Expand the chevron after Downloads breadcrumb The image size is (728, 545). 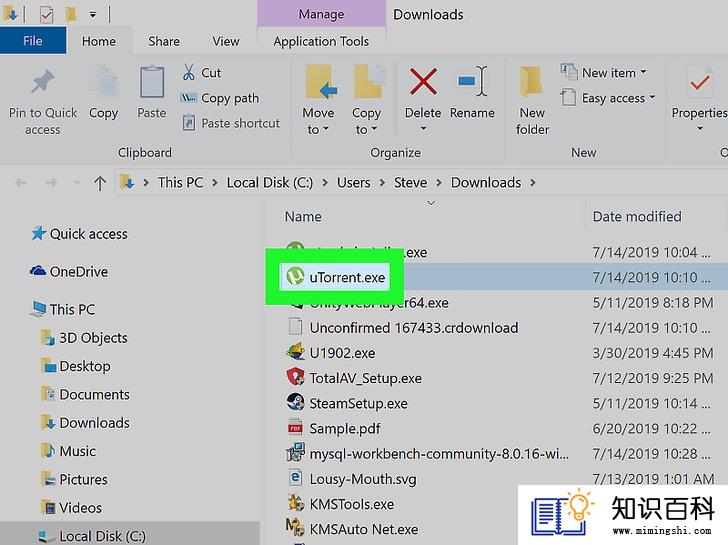pyautogui.click(x=533, y=183)
